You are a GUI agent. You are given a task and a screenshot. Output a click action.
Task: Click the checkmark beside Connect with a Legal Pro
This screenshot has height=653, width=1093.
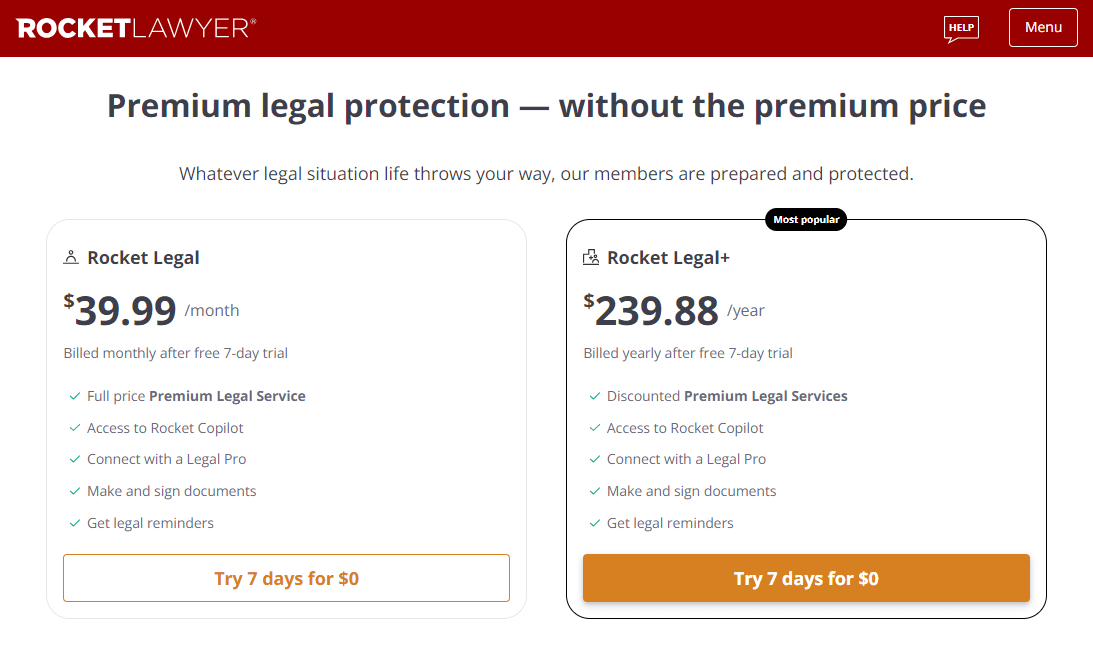pos(74,459)
